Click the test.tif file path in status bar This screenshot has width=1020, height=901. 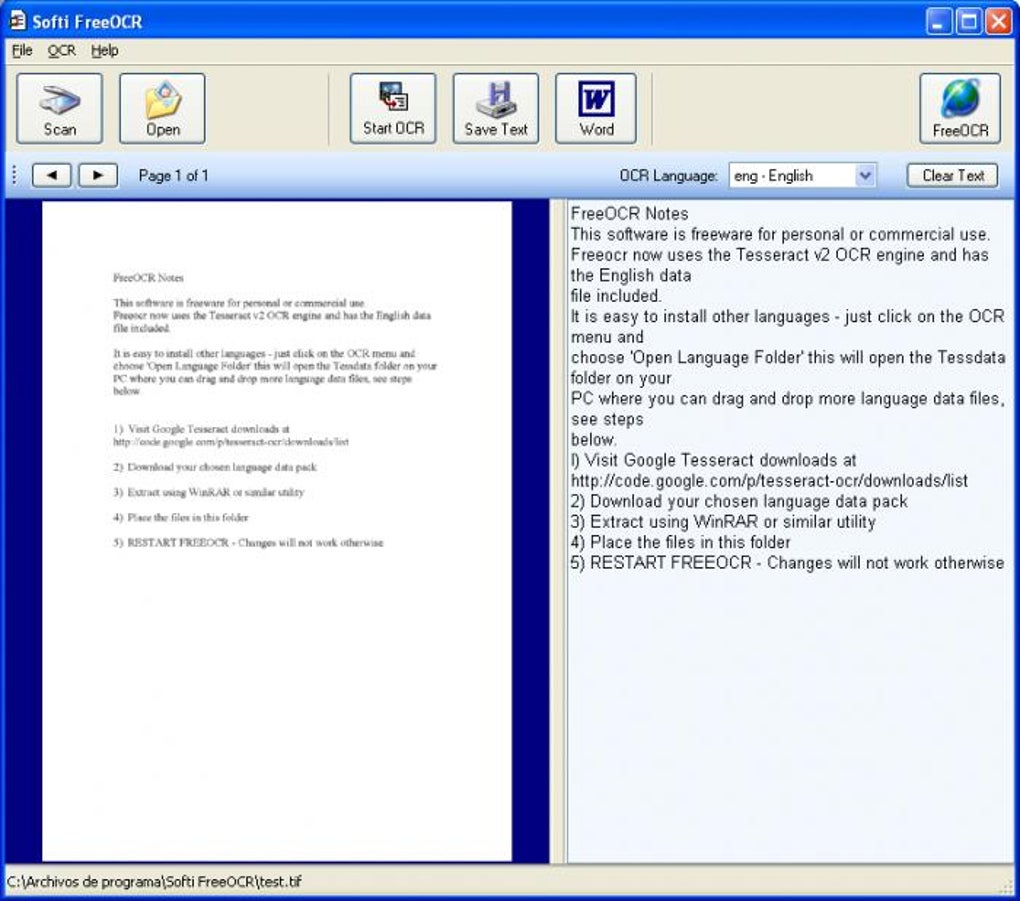(x=154, y=882)
